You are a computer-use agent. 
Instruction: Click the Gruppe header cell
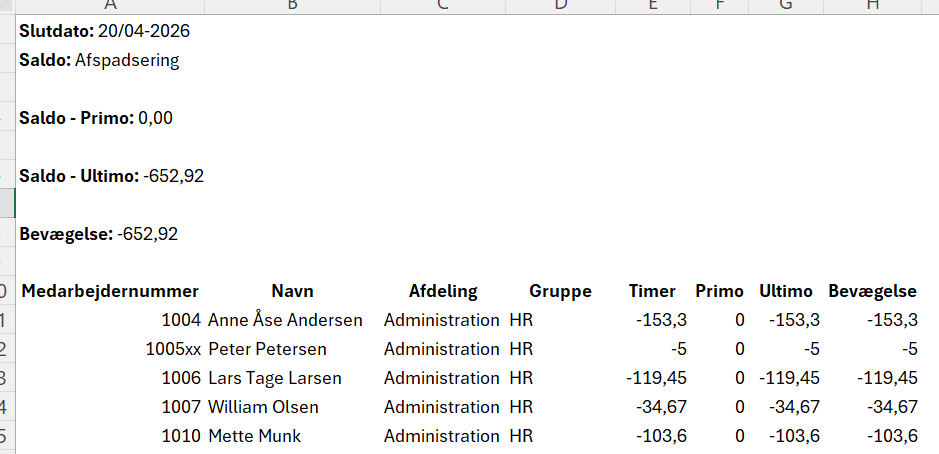point(560,292)
